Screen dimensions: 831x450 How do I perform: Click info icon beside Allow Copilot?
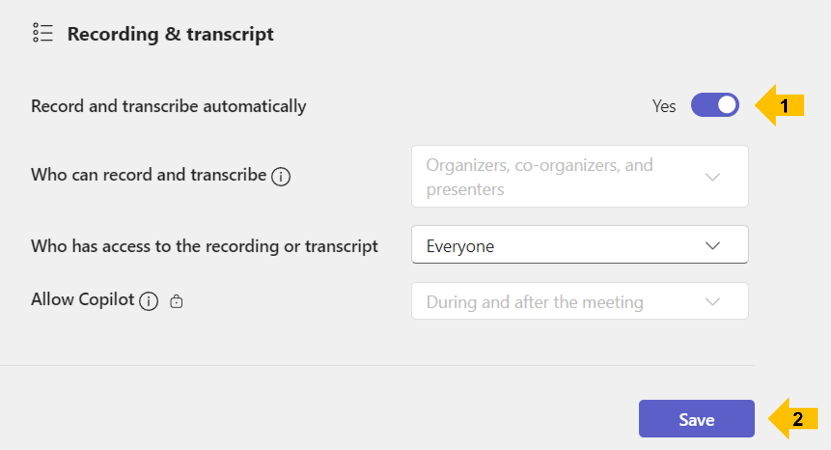(148, 301)
